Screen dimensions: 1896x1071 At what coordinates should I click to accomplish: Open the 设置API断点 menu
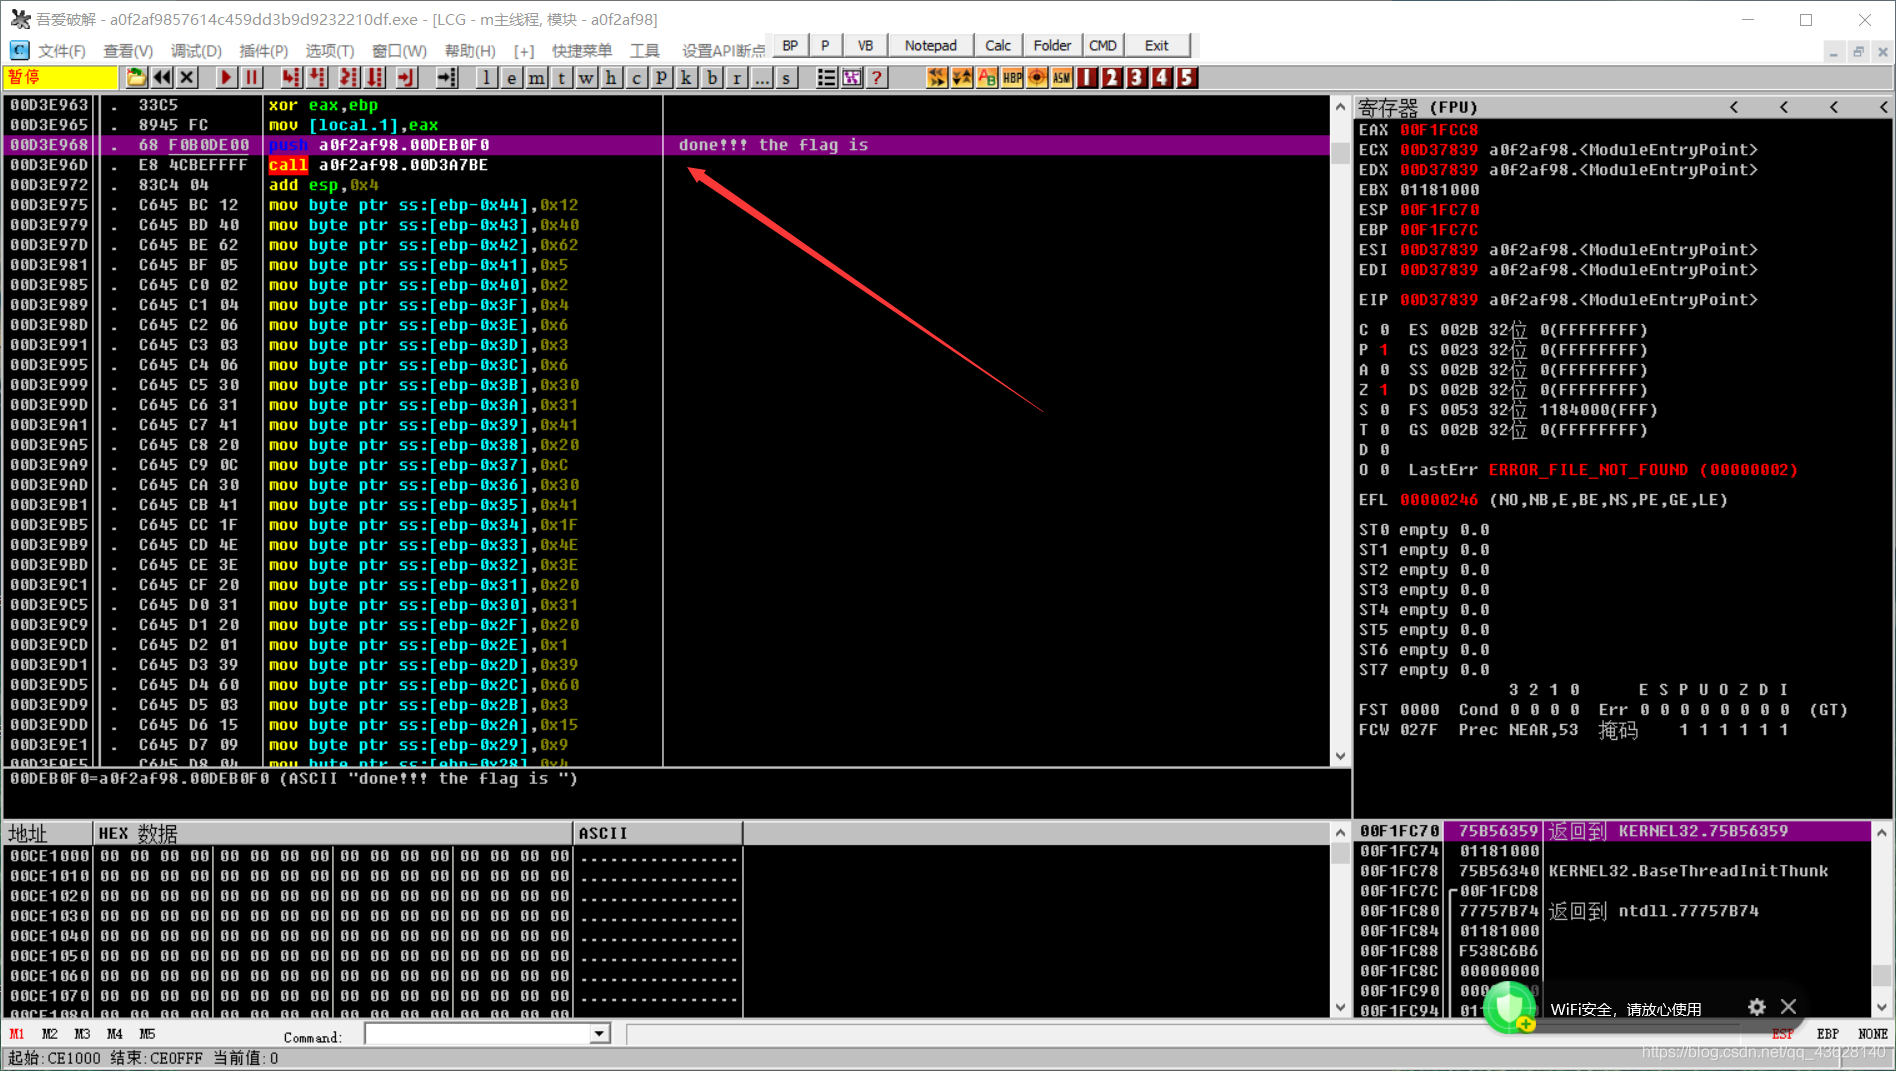[x=723, y=50]
